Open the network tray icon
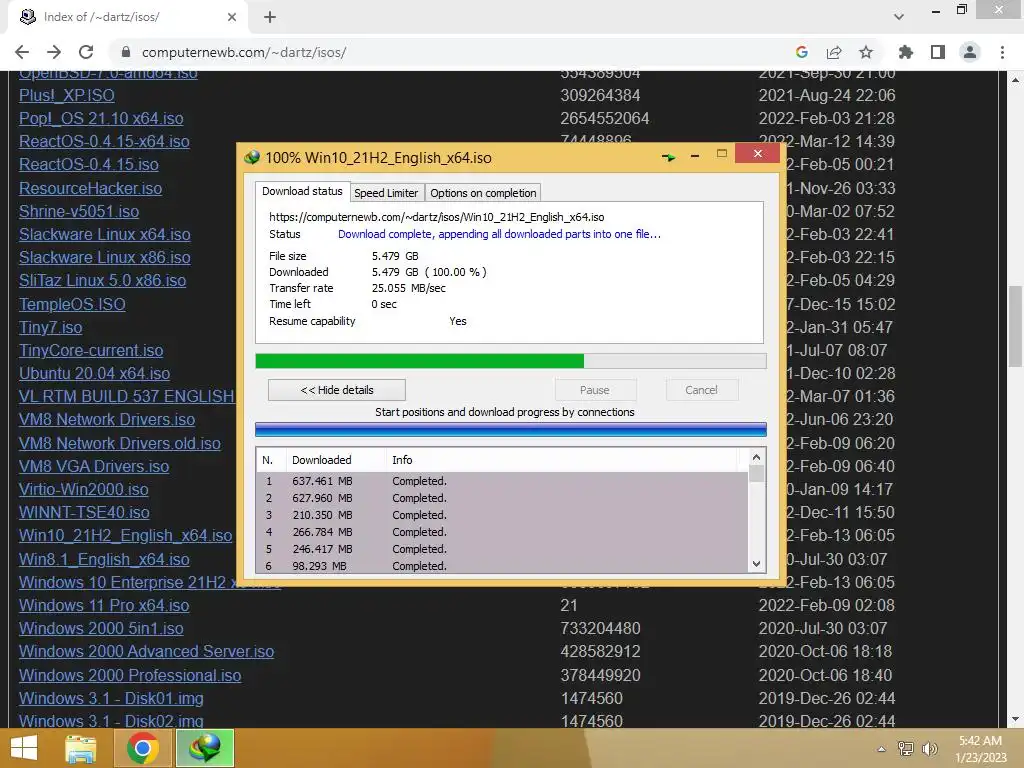This screenshot has width=1024, height=768. (906, 749)
